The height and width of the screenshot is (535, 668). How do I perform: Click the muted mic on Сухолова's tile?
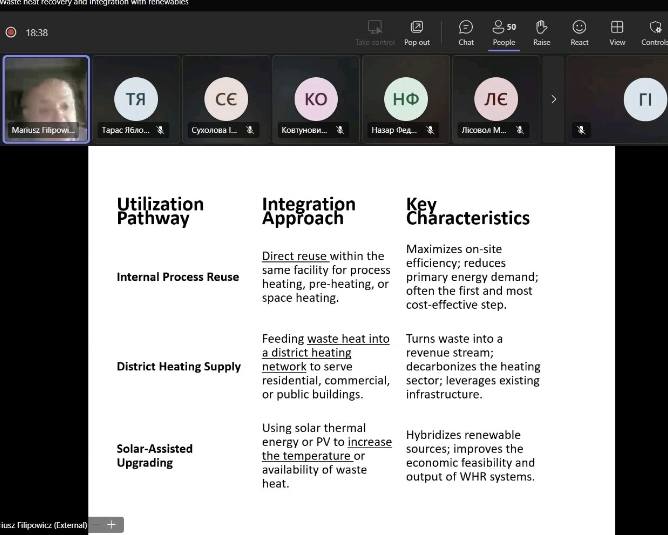pos(250,130)
